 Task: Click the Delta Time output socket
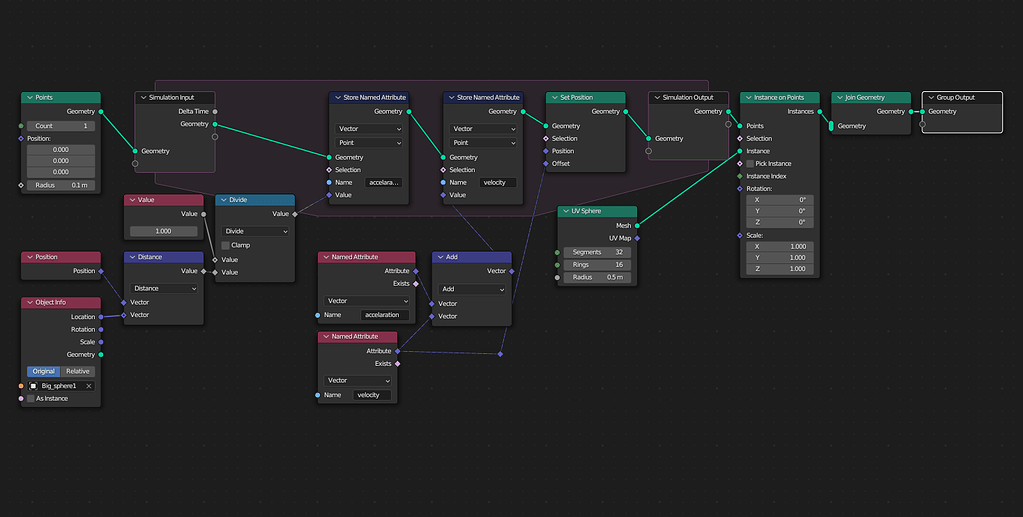pos(215,112)
